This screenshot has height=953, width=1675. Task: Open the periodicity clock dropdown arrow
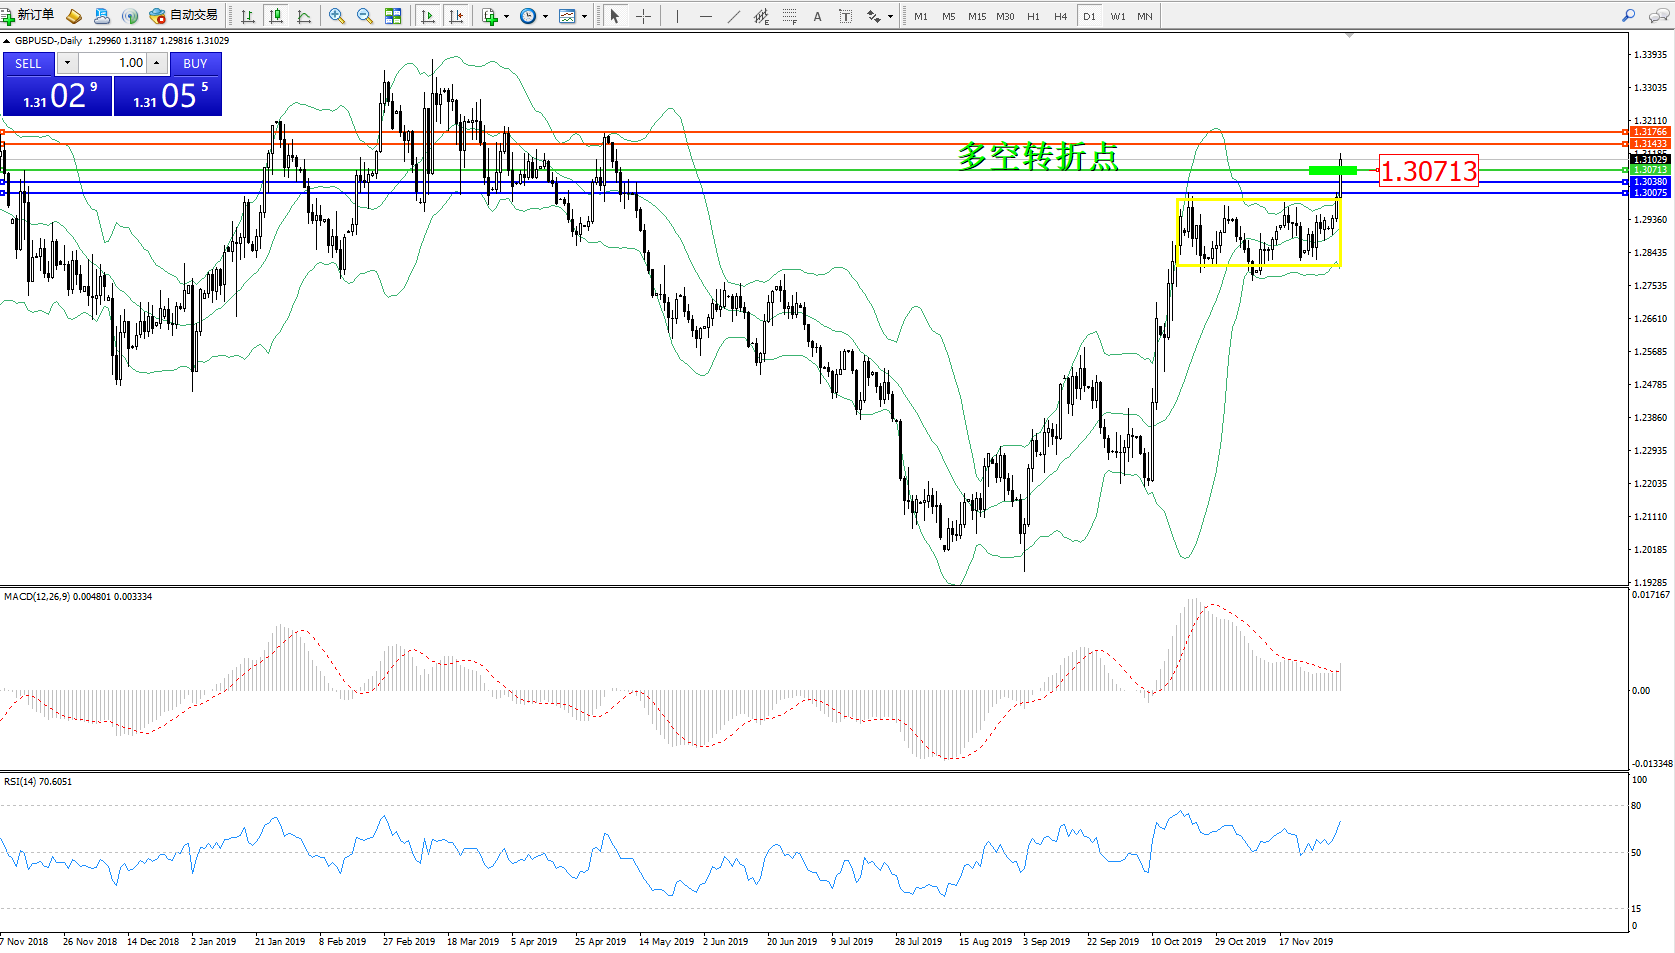545,16
